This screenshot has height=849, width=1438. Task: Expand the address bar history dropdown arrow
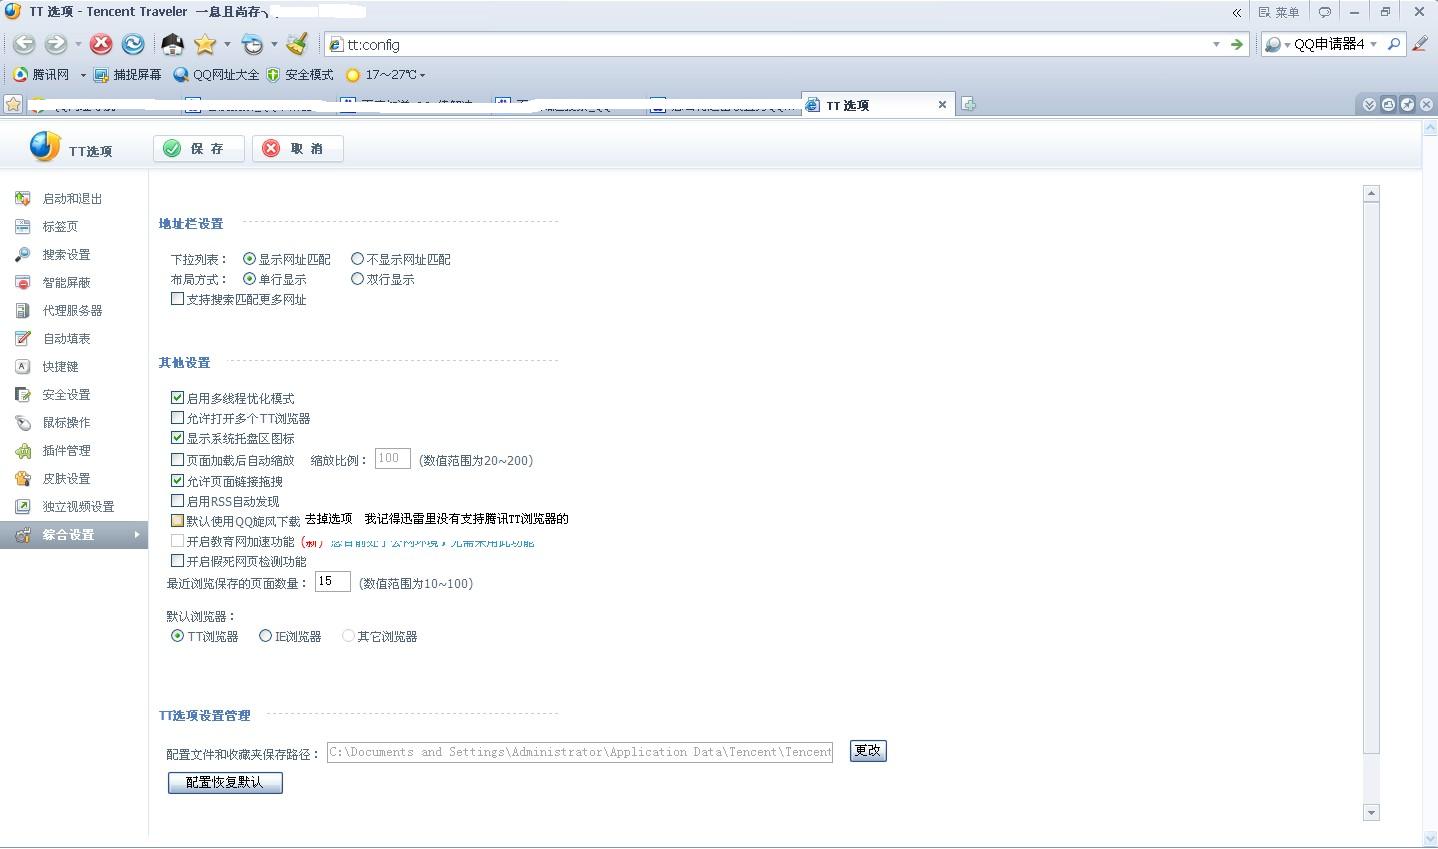1216,44
